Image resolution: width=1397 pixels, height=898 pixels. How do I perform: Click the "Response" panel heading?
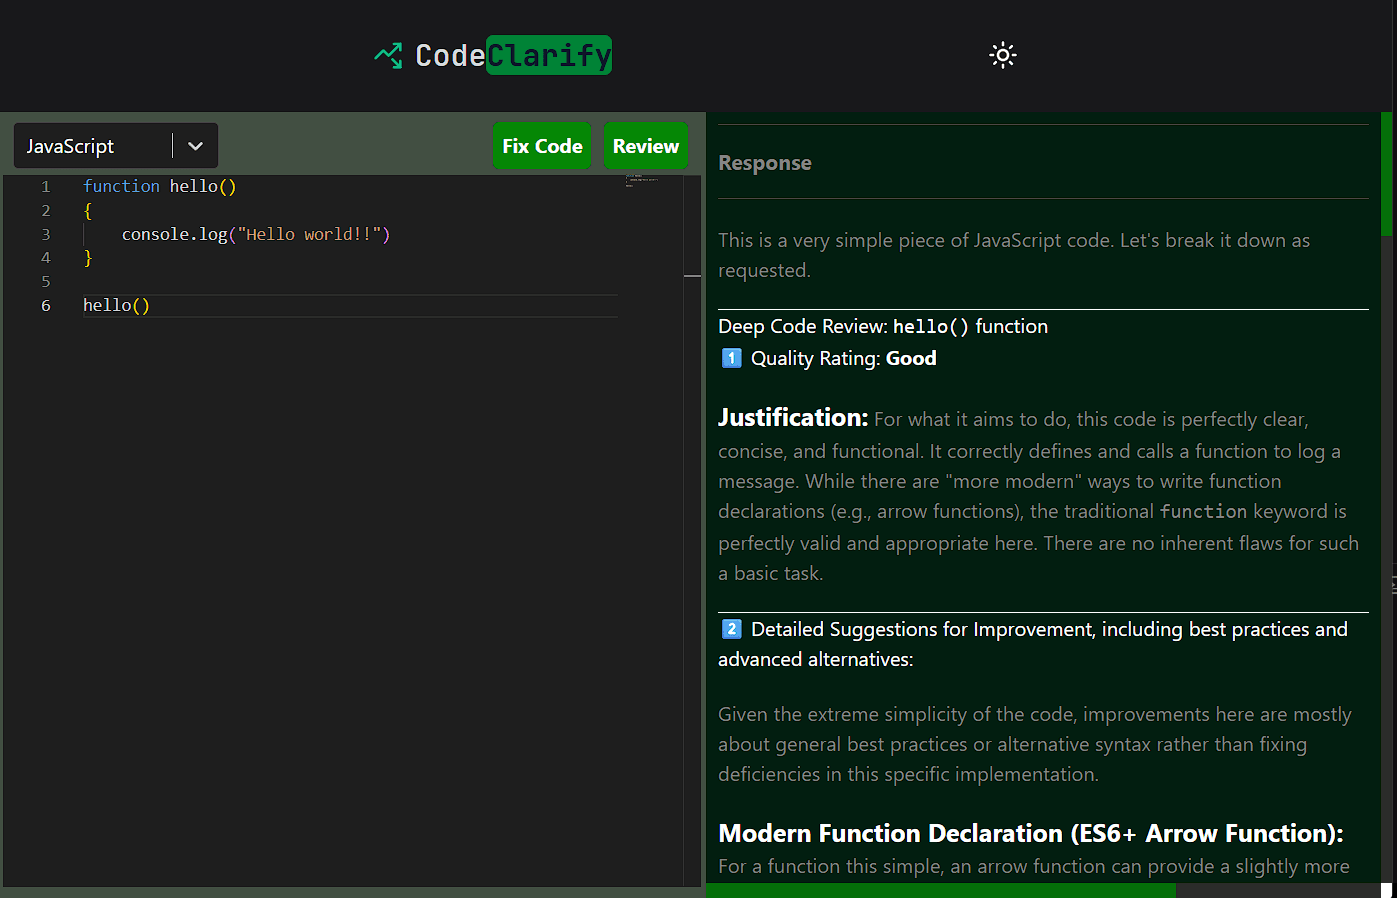[765, 162]
